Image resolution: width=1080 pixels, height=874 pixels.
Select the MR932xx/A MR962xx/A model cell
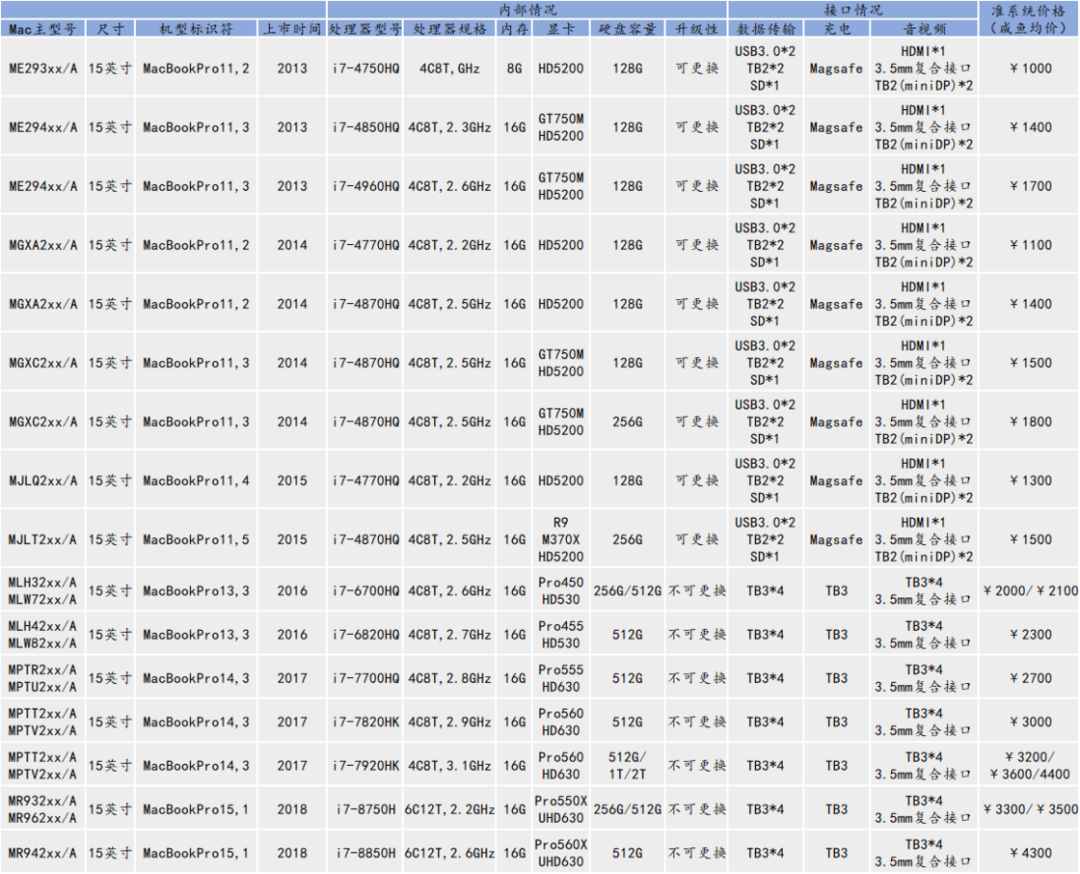pyautogui.click(x=43, y=809)
